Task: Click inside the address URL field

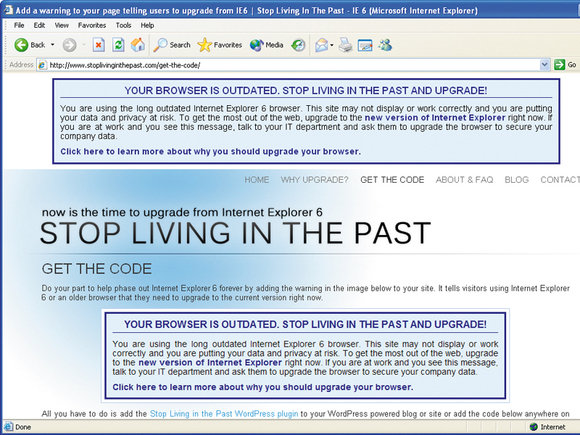Action: coord(289,65)
